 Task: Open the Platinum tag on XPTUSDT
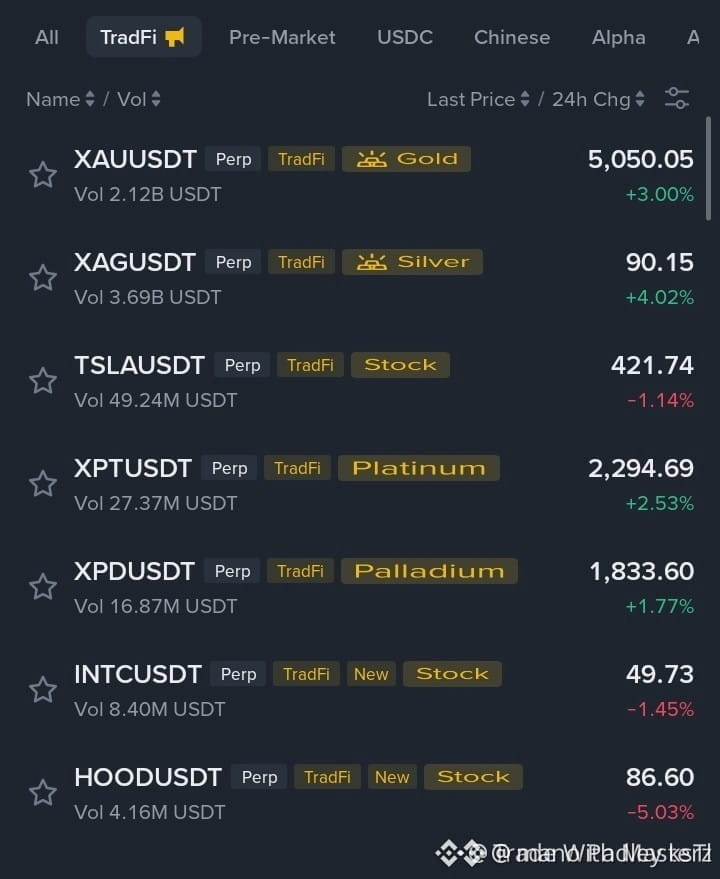coord(418,468)
